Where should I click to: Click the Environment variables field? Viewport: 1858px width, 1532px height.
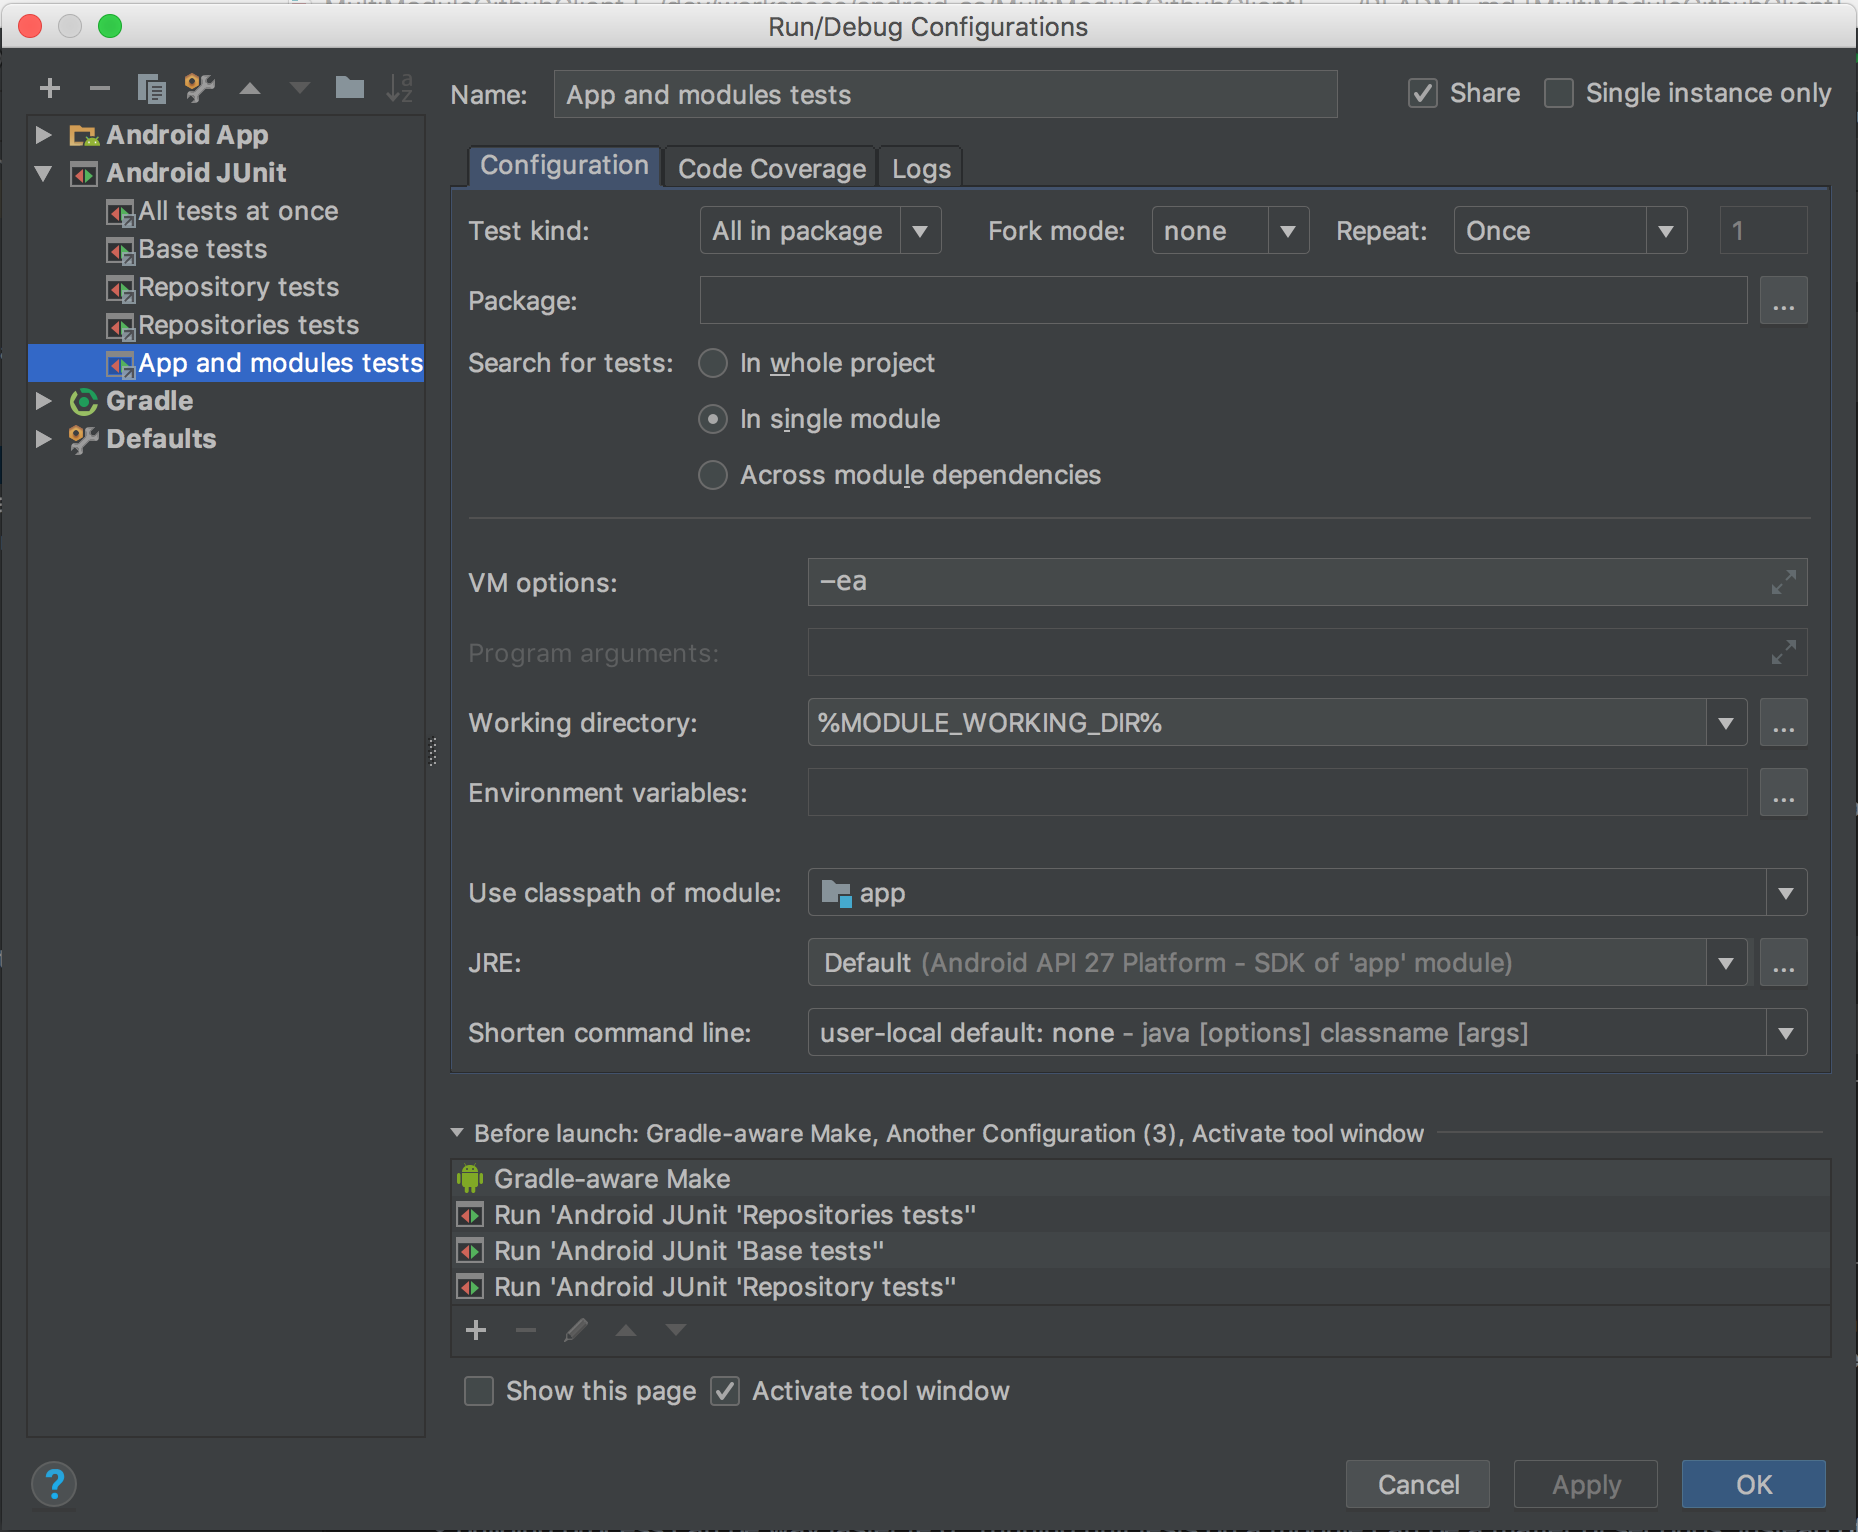point(1277,793)
